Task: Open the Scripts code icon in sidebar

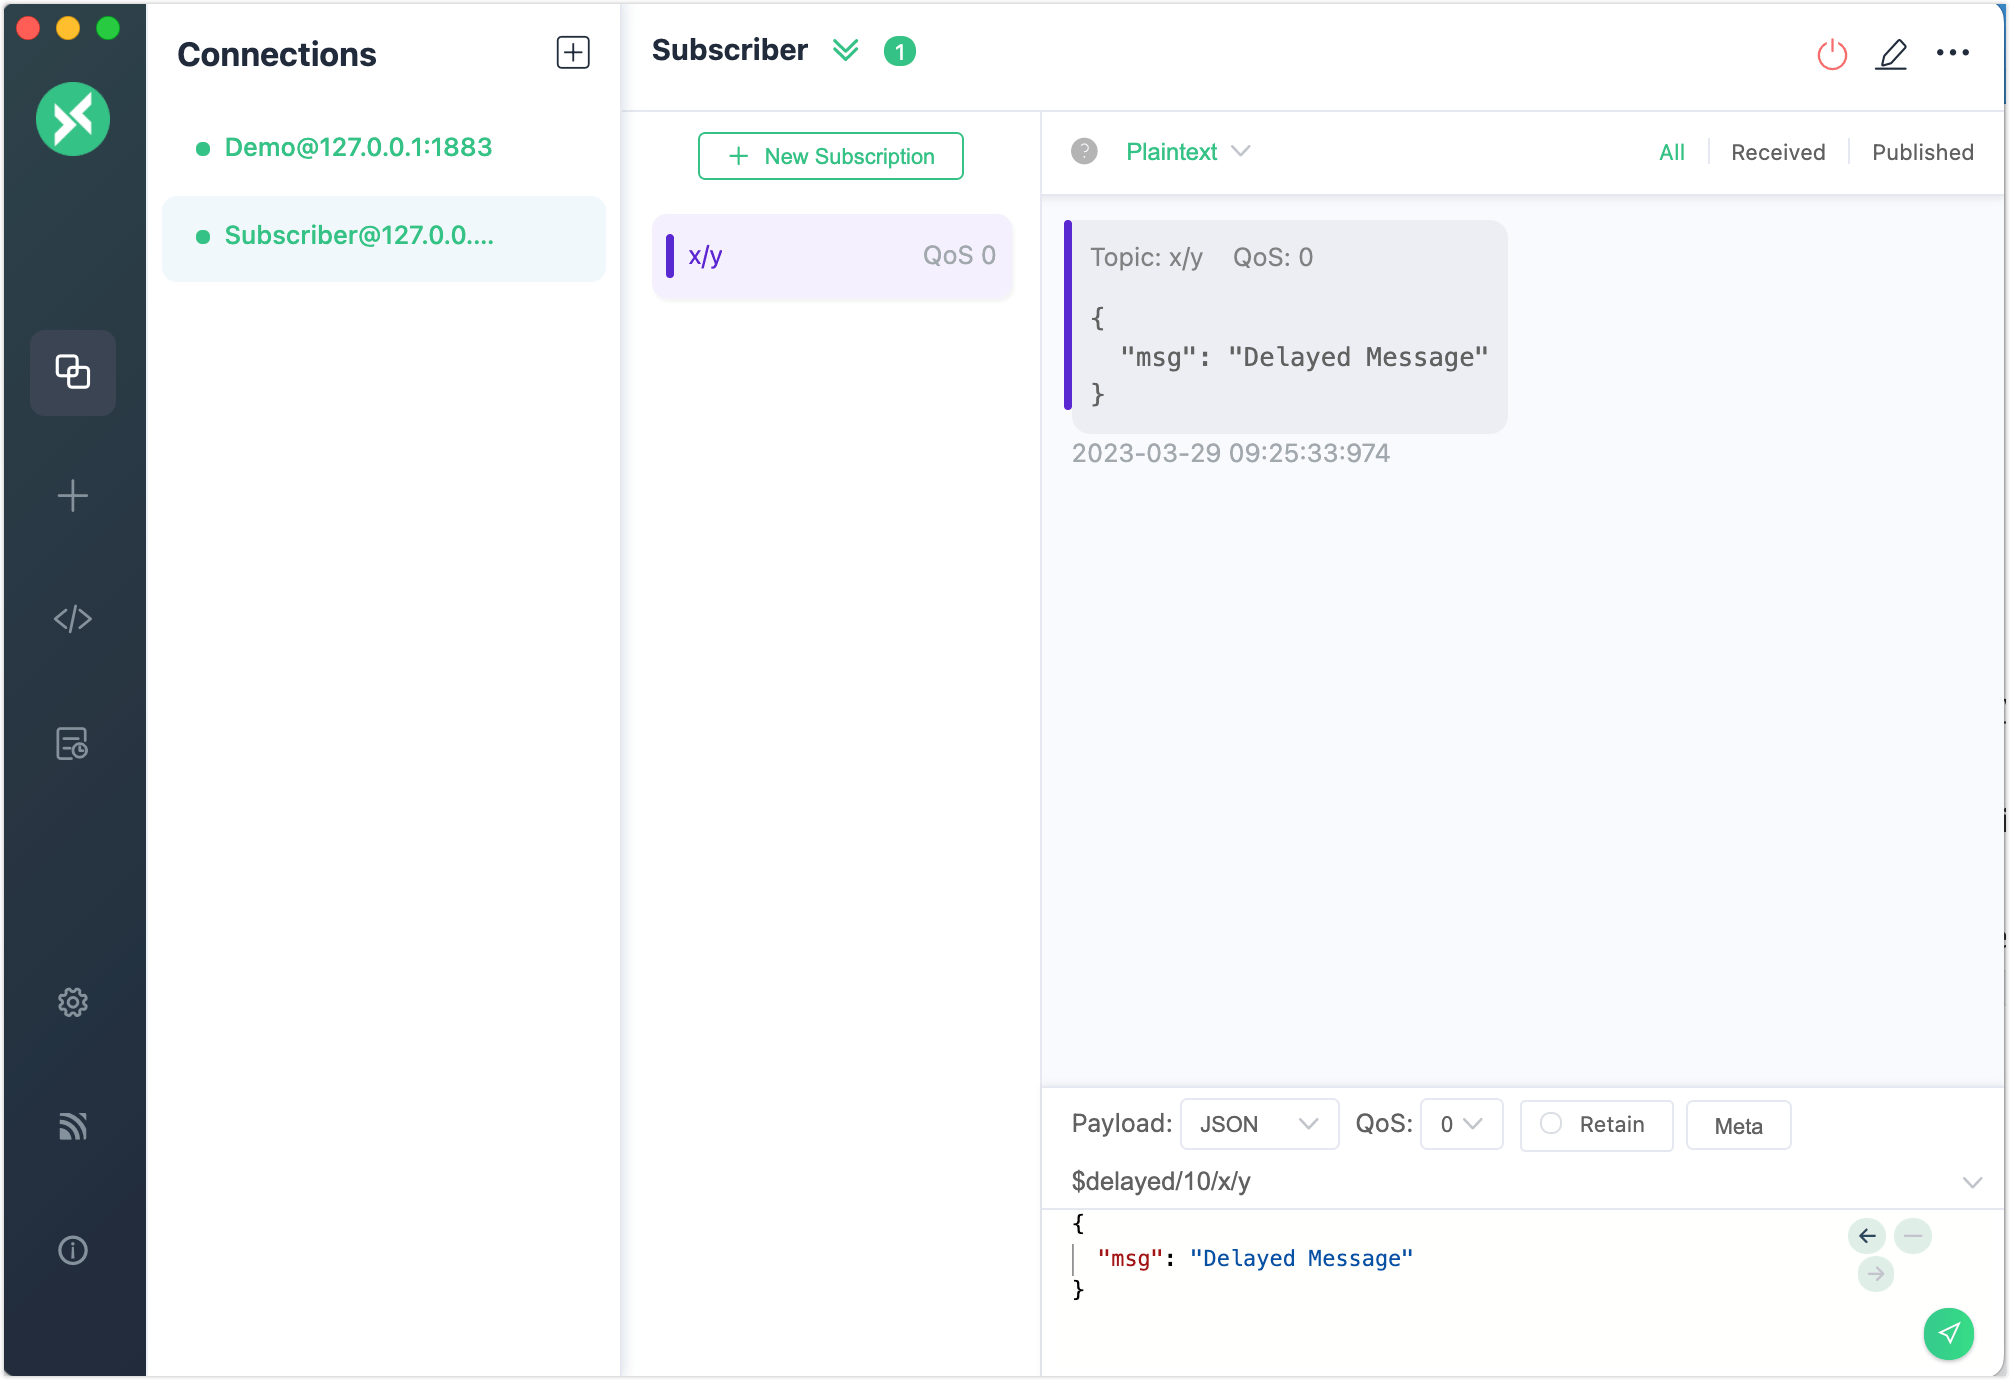Action: [73, 619]
